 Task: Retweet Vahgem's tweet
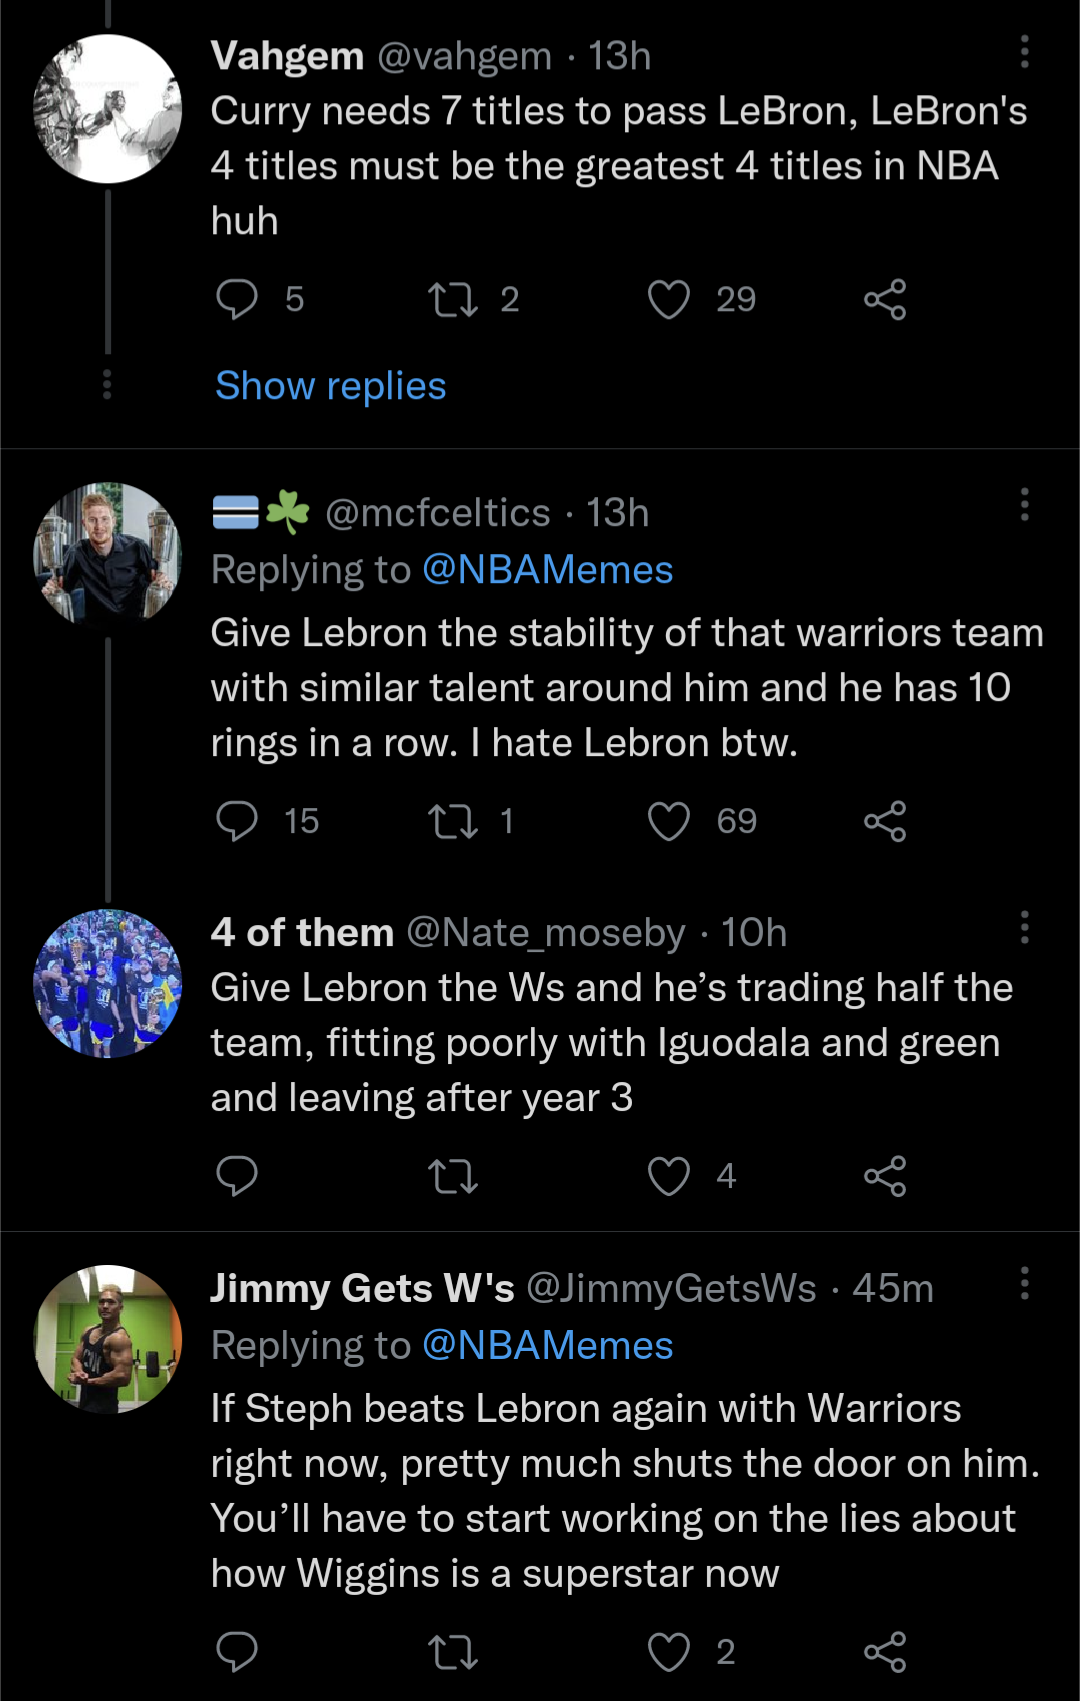click(x=453, y=299)
